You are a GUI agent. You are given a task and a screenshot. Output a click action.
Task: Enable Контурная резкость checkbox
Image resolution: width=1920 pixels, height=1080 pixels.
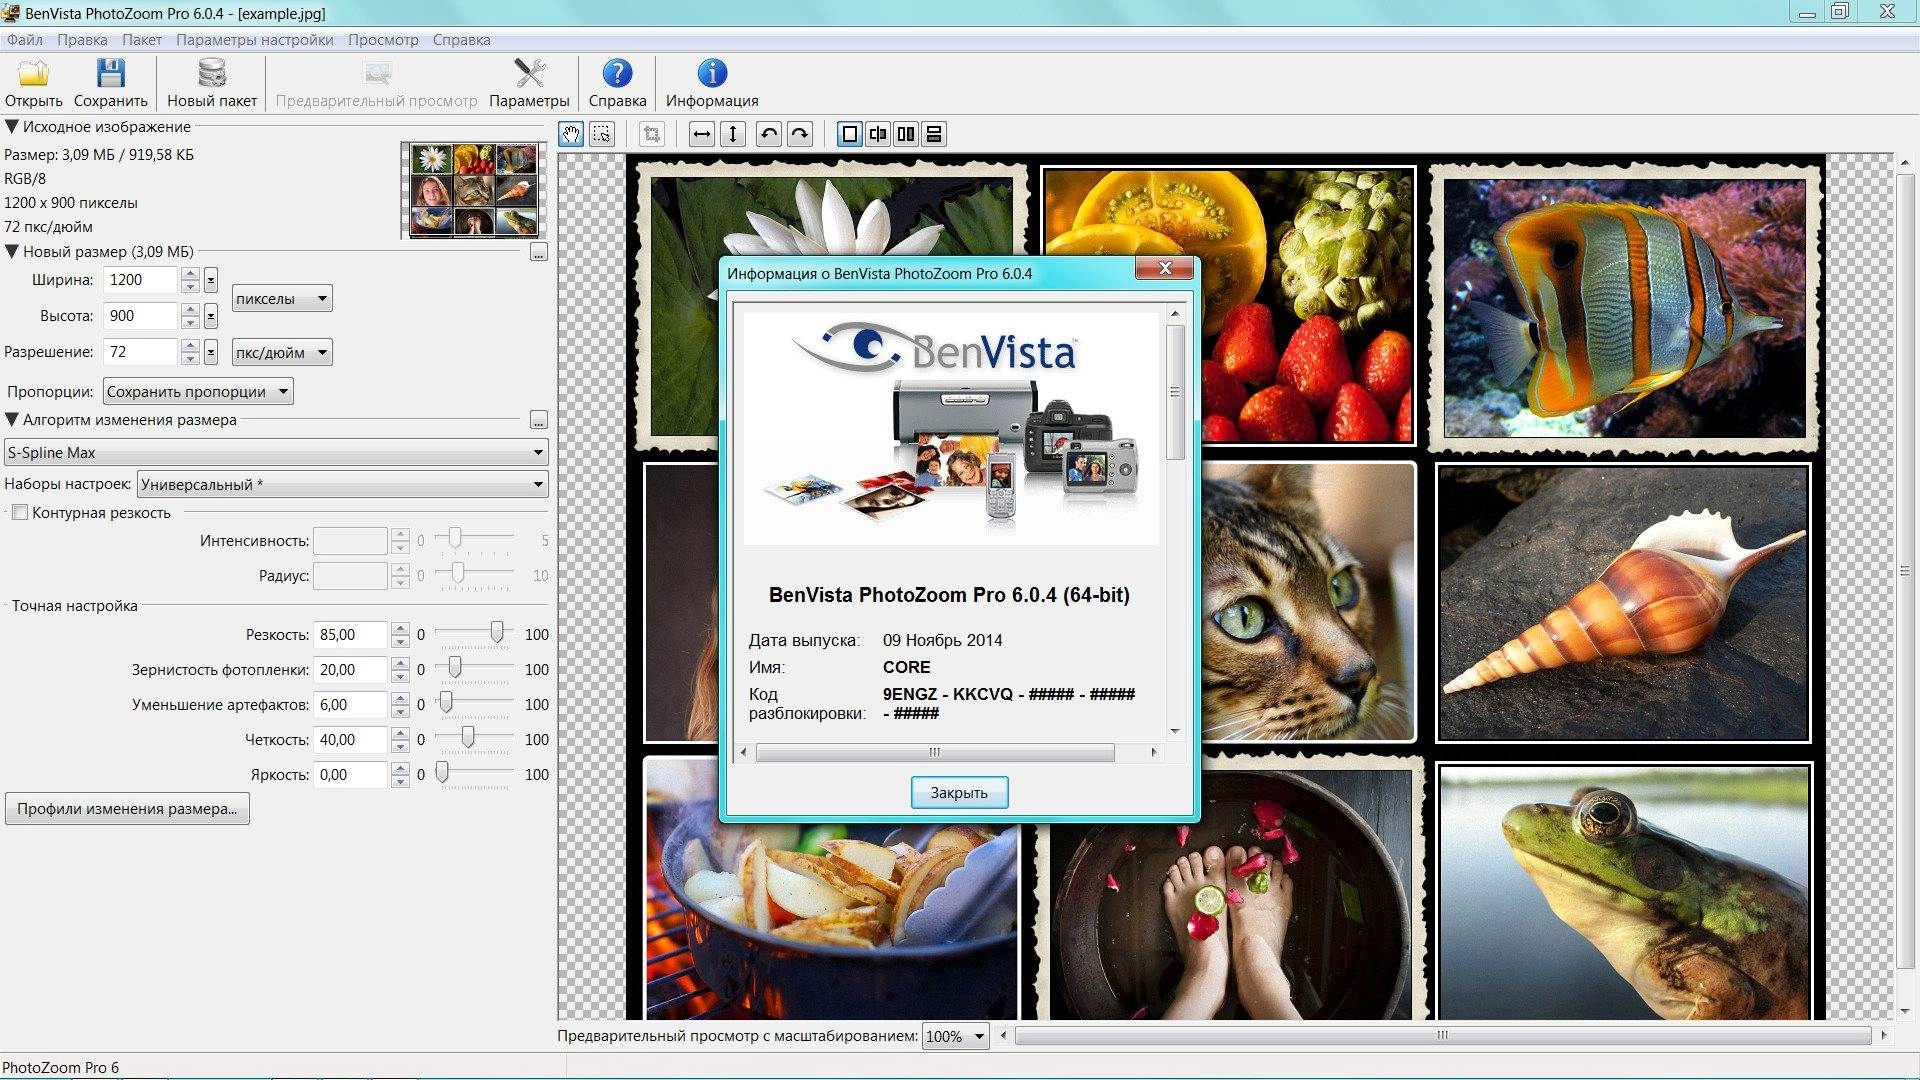(19, 512)
